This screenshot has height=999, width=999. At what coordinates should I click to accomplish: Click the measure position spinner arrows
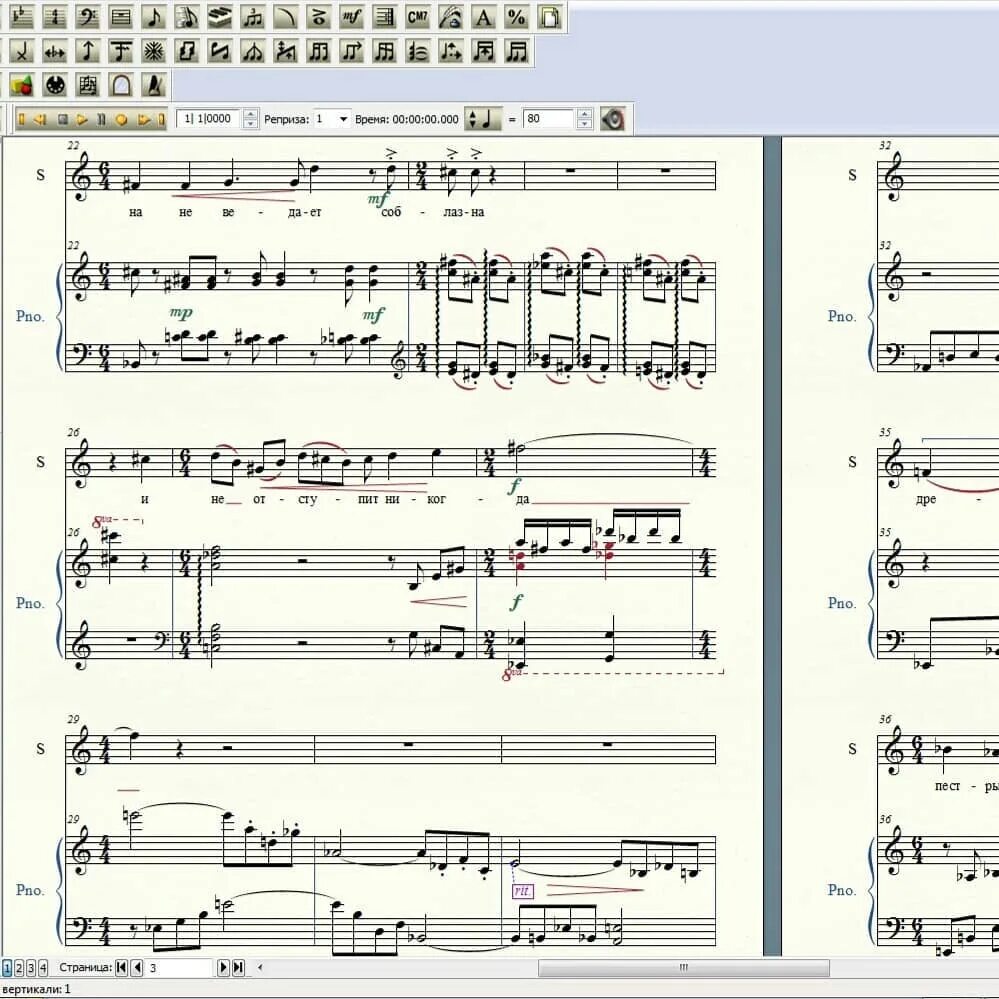[250, 119]
